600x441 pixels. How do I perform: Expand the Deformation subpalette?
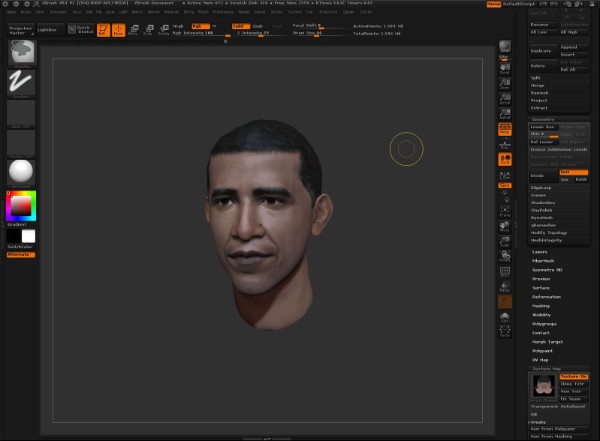coord(546,297)
